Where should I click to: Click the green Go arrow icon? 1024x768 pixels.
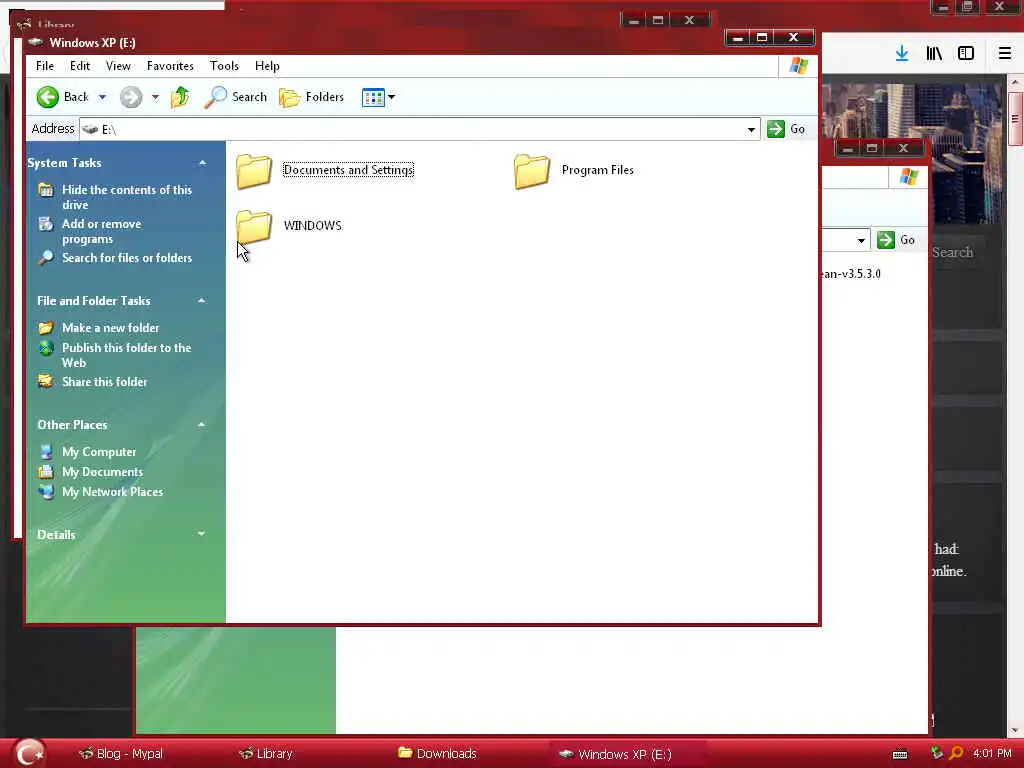776,129
